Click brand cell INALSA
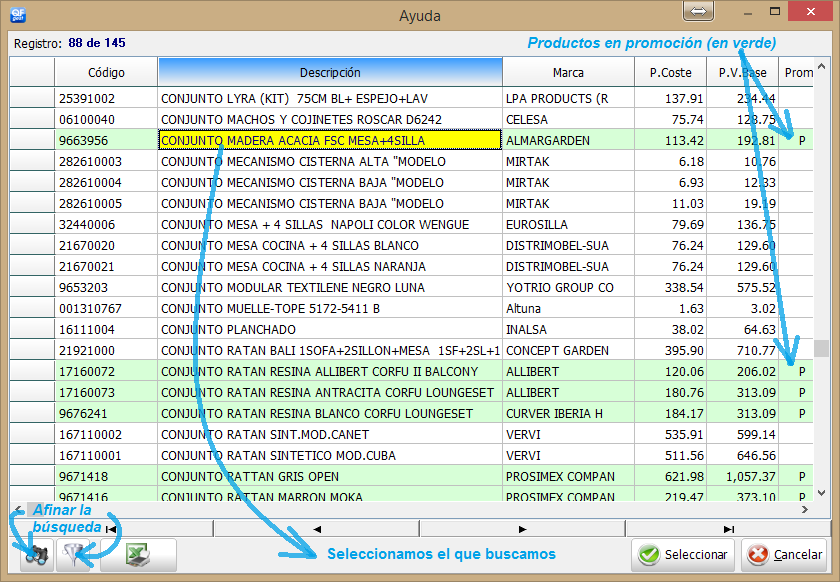Screen dimensions: 840x582 tap(568, 329)
